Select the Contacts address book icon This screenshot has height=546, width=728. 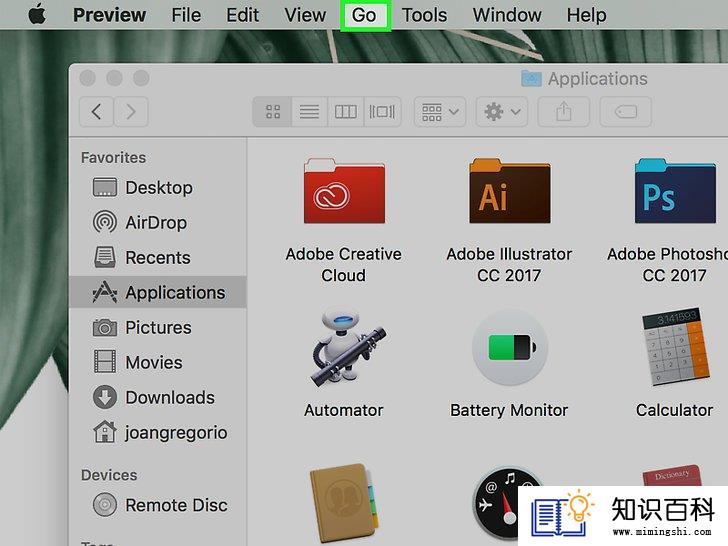point(344,503)
